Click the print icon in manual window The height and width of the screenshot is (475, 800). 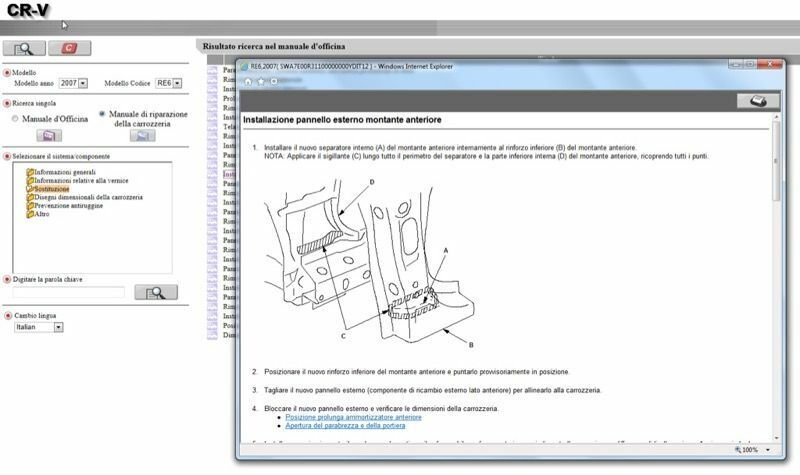point(757,101)
